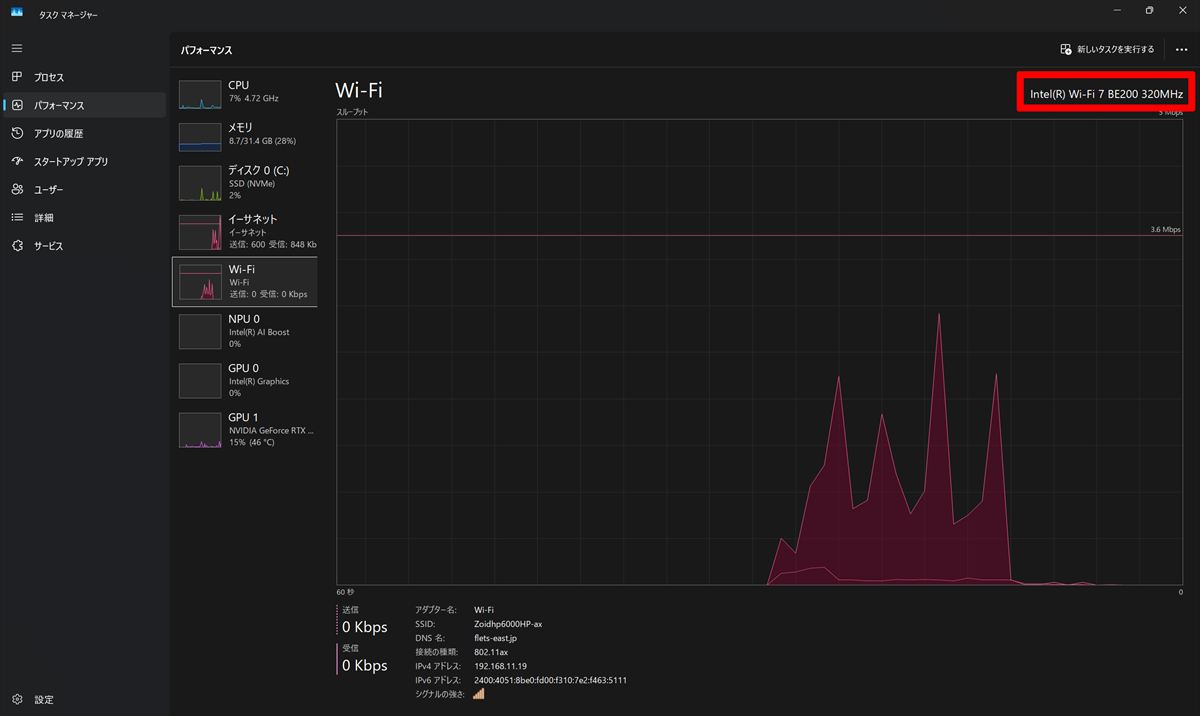Viewport: 1200px width, 716px height.
Task: Open the プロセス page icon
Action: [17, 77]
